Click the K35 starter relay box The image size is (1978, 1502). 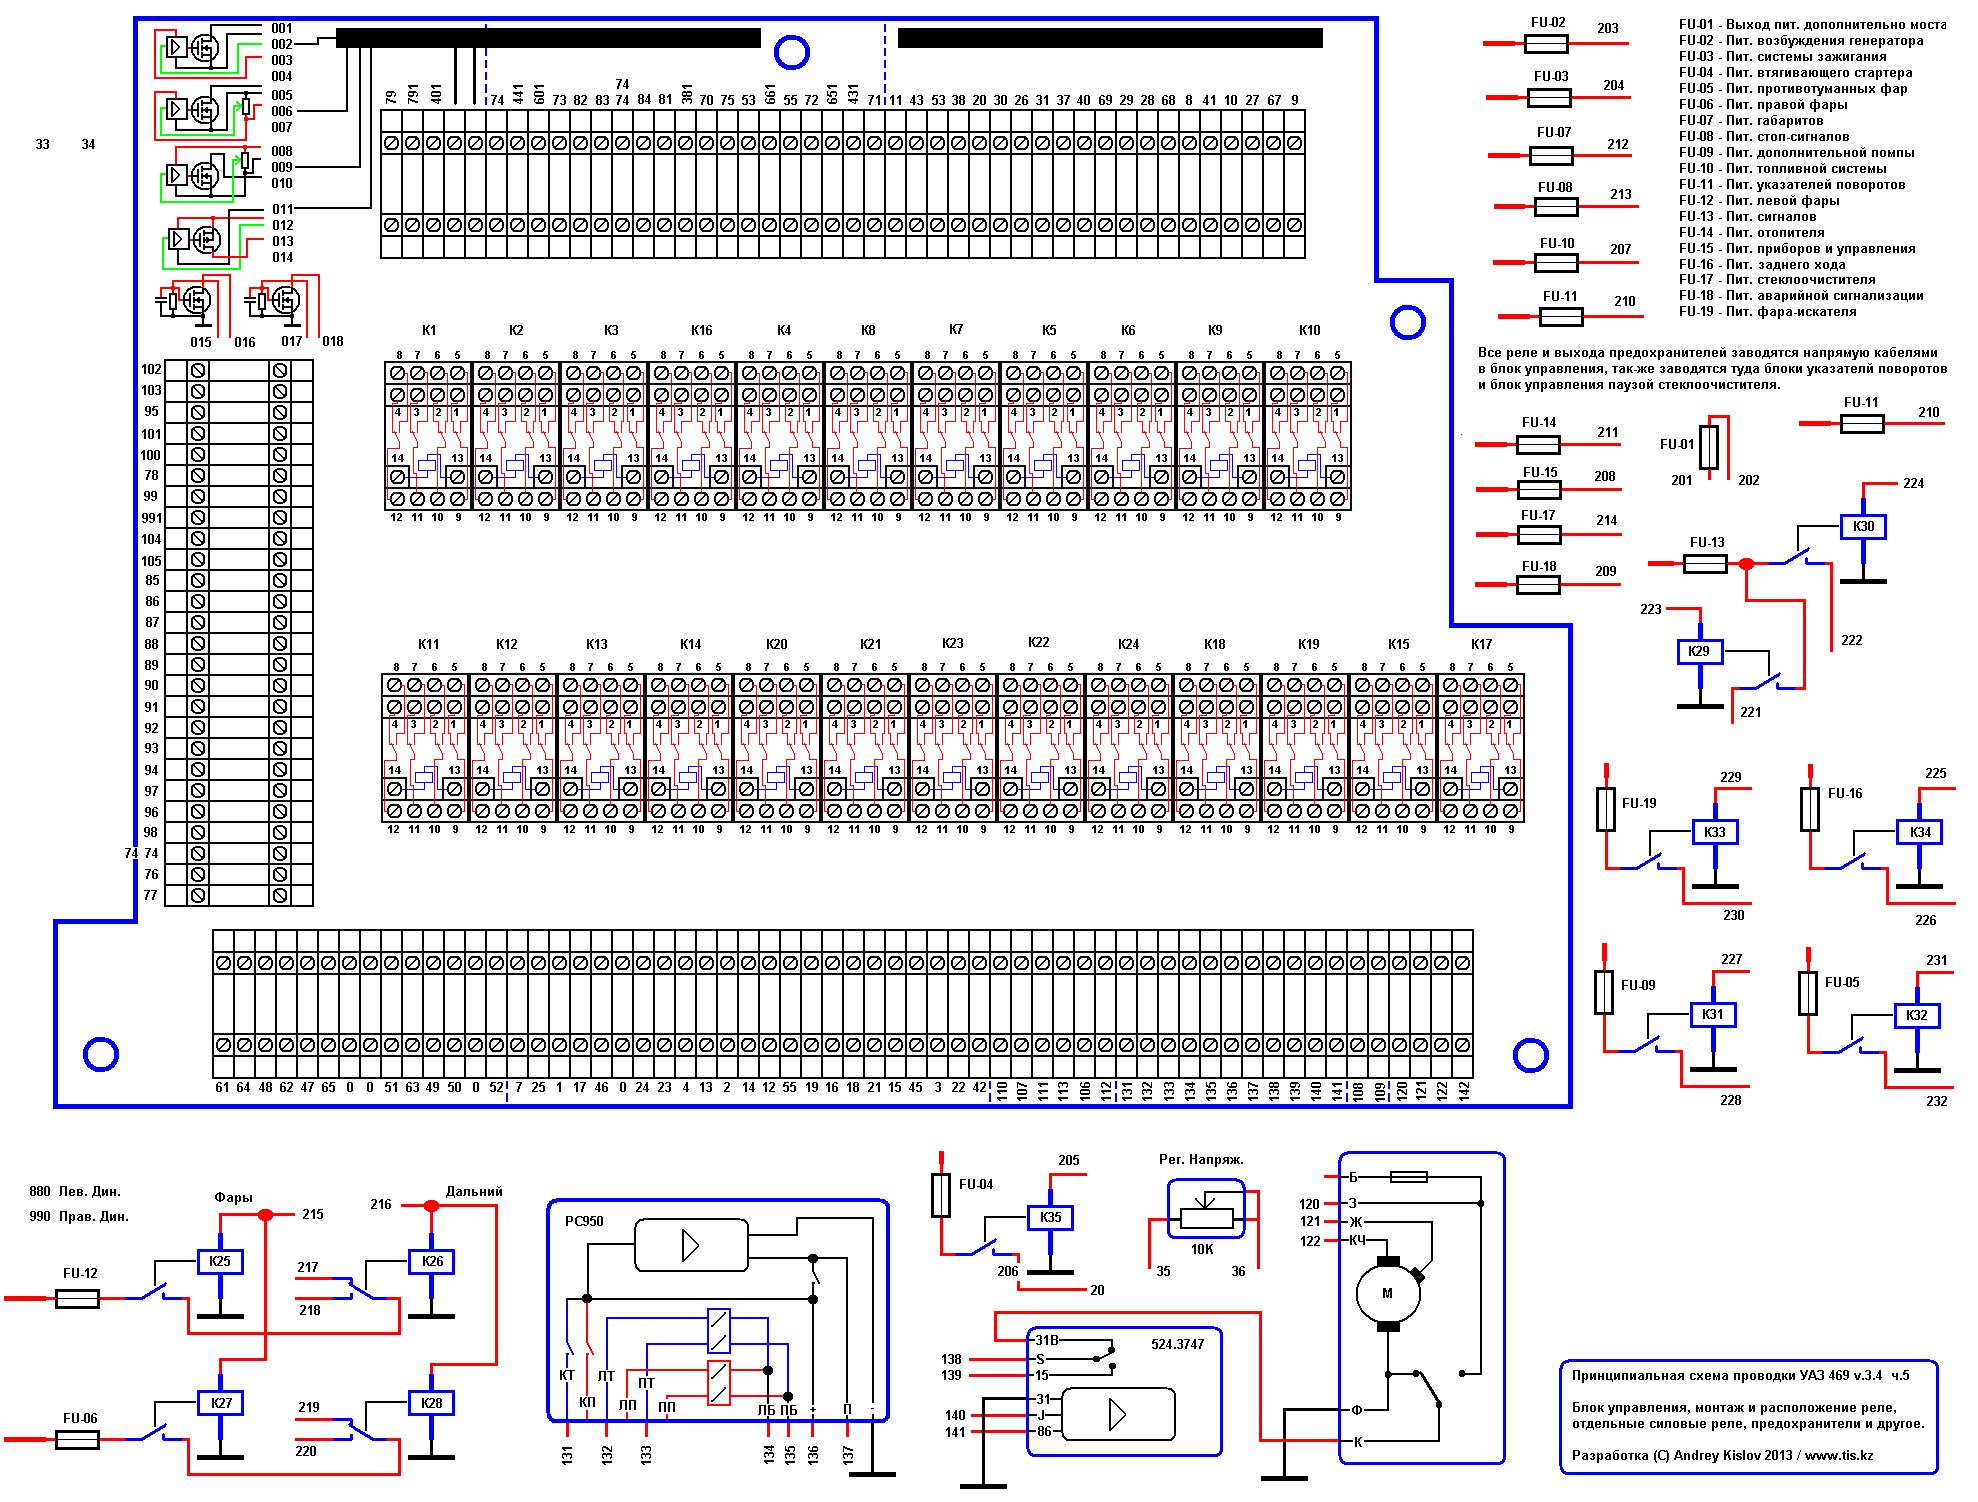1050,1218
